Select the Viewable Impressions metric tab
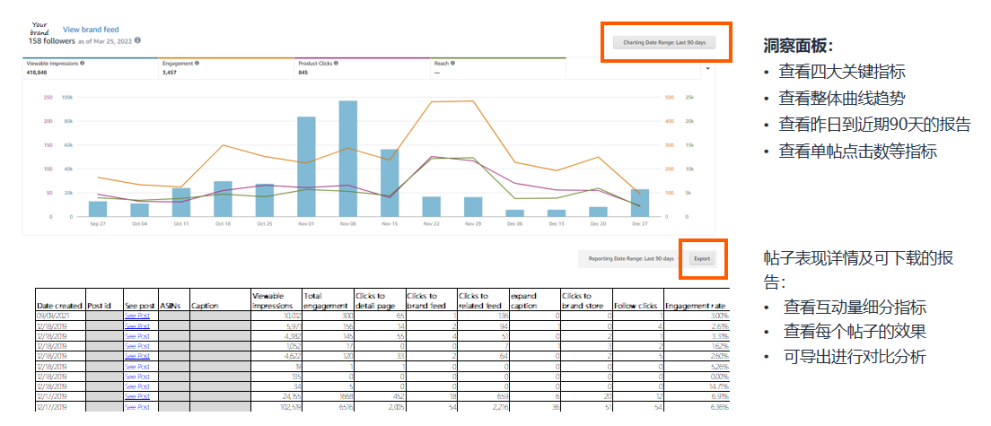This screenshot has height=426, width=991. [x=90, y=68]
